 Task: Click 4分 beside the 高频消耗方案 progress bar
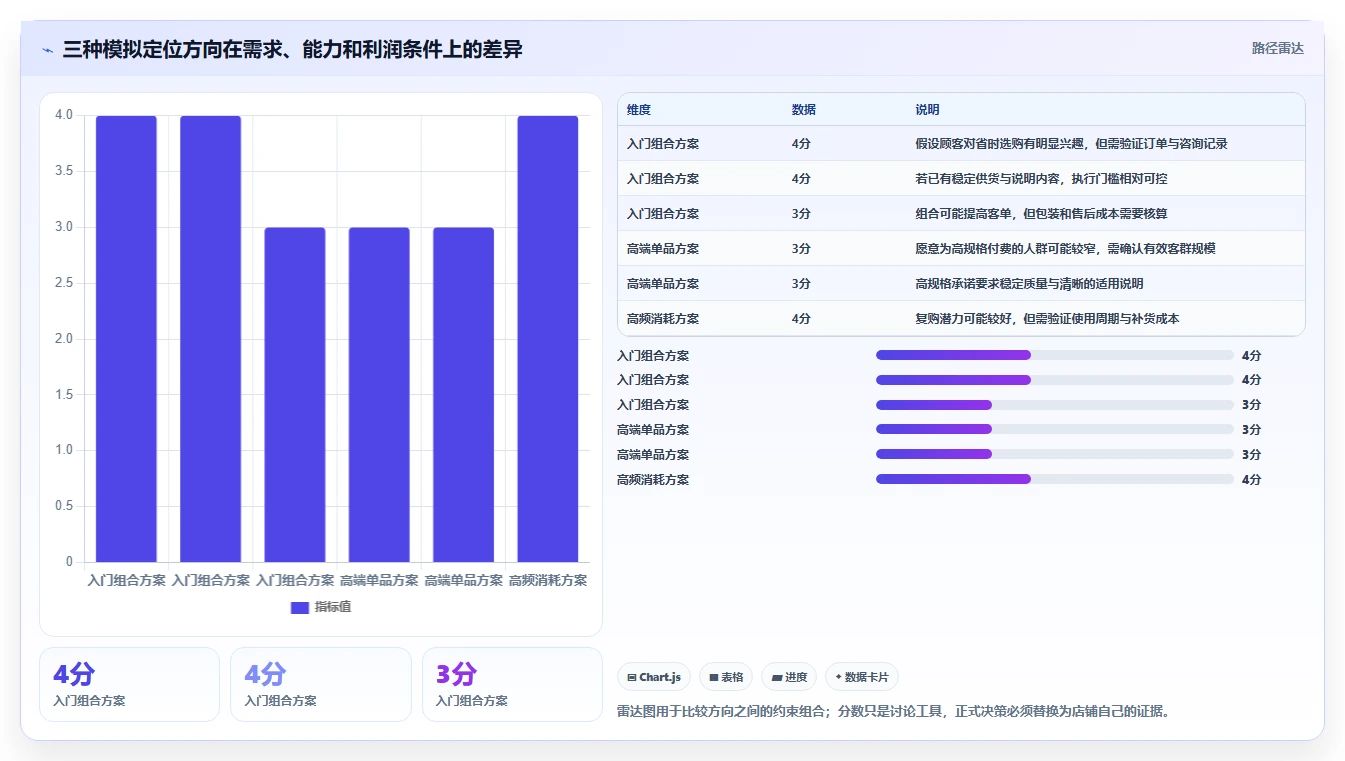click(x=1251, y=480)
